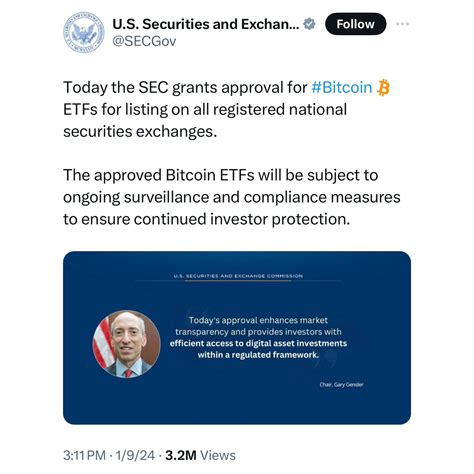This screenshot has width=474, height=474.
Task: Open the 1/9/24 post date
Action: click(x=135, y=455)
